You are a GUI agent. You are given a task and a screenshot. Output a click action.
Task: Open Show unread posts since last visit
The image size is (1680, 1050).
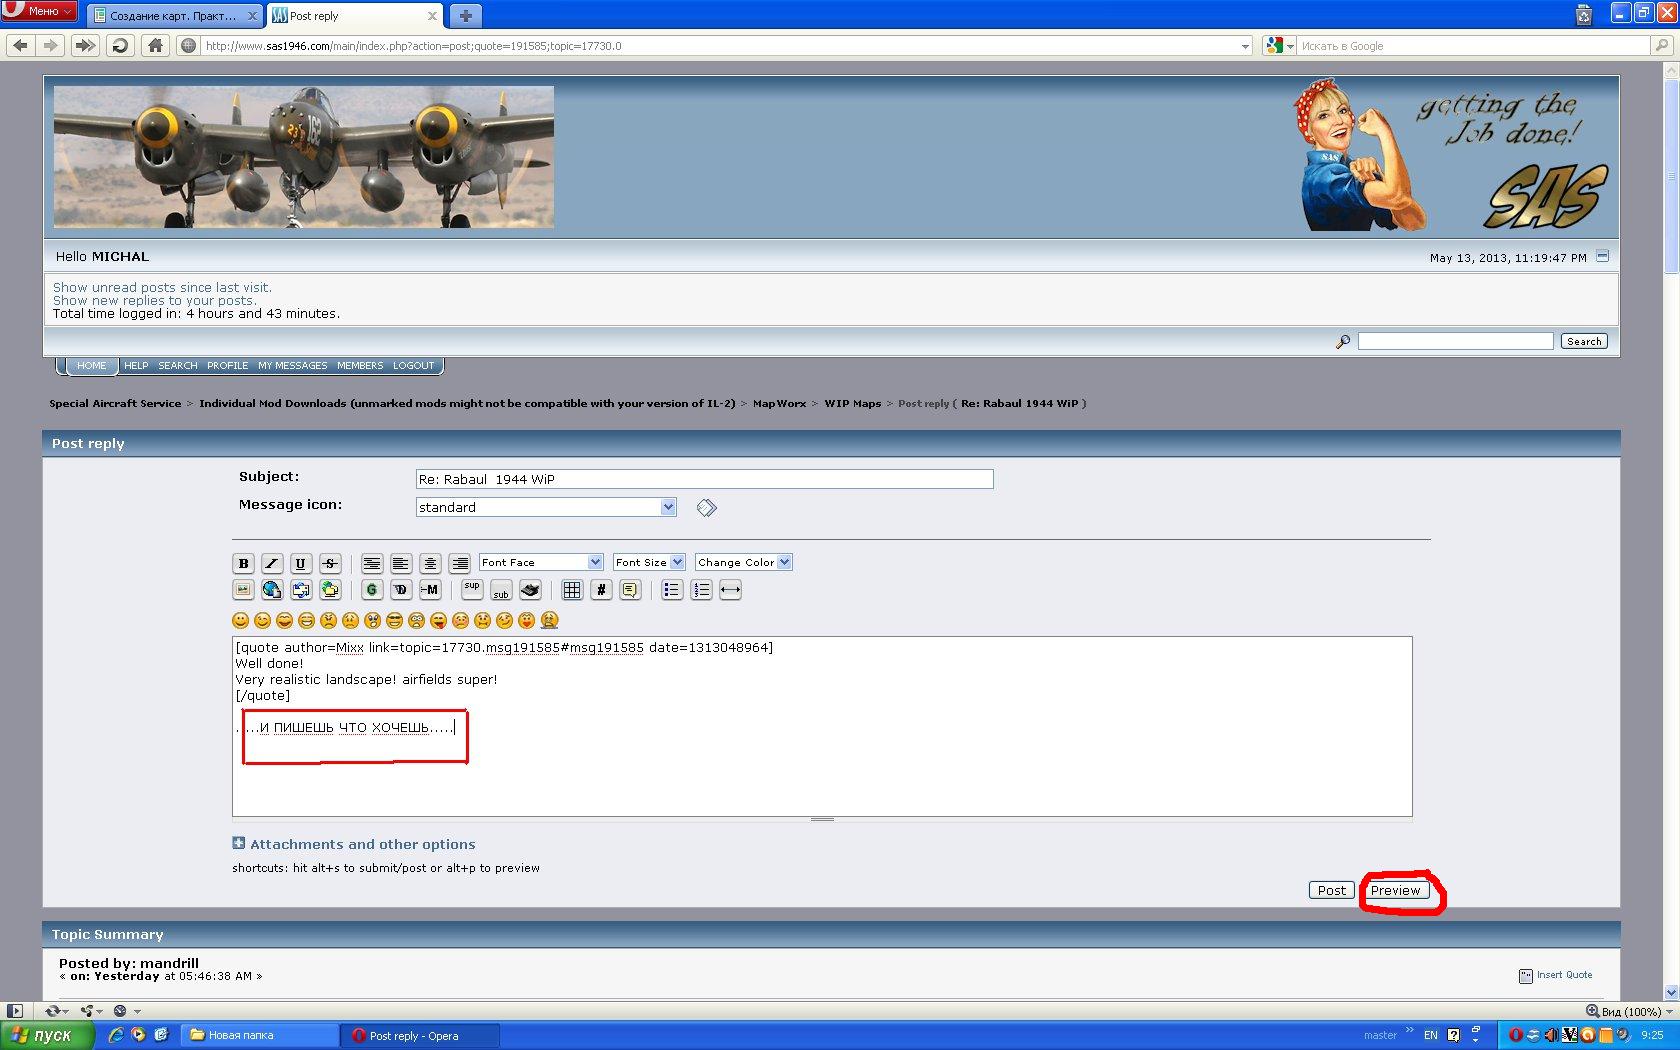tap(162, 287)
